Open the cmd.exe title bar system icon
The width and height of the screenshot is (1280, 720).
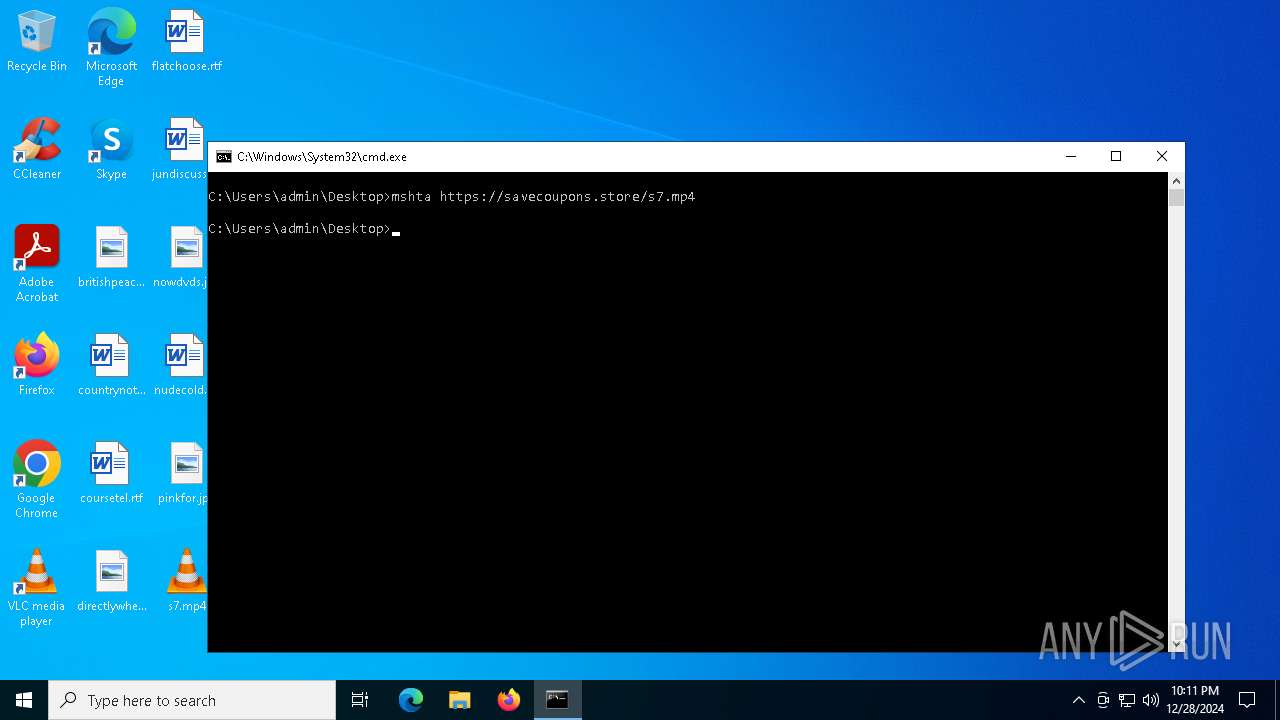coord(224,157)
